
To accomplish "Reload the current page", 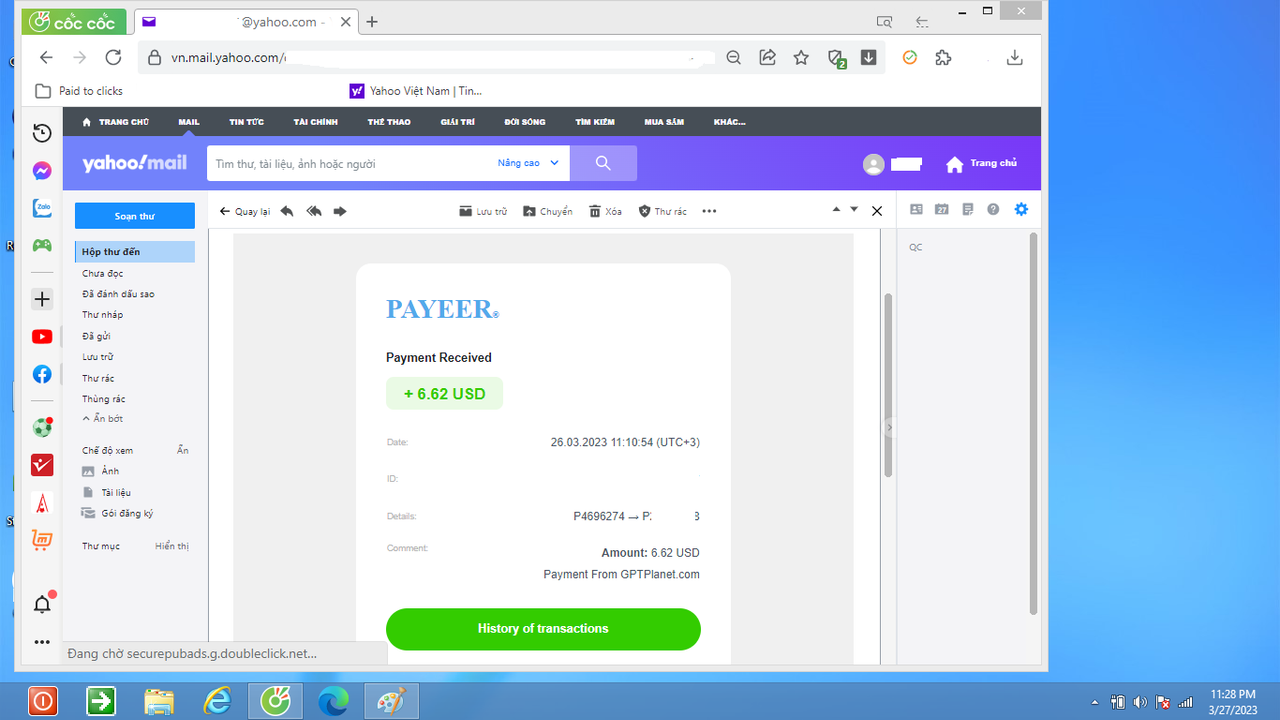I will (x=113, y=58).
